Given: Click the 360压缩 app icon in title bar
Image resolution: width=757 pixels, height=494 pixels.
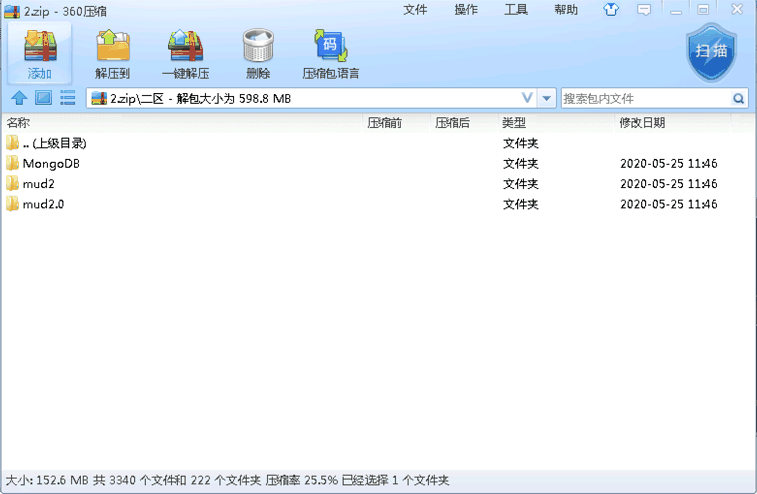Looking at the screenshot, I should pos(12,11).
